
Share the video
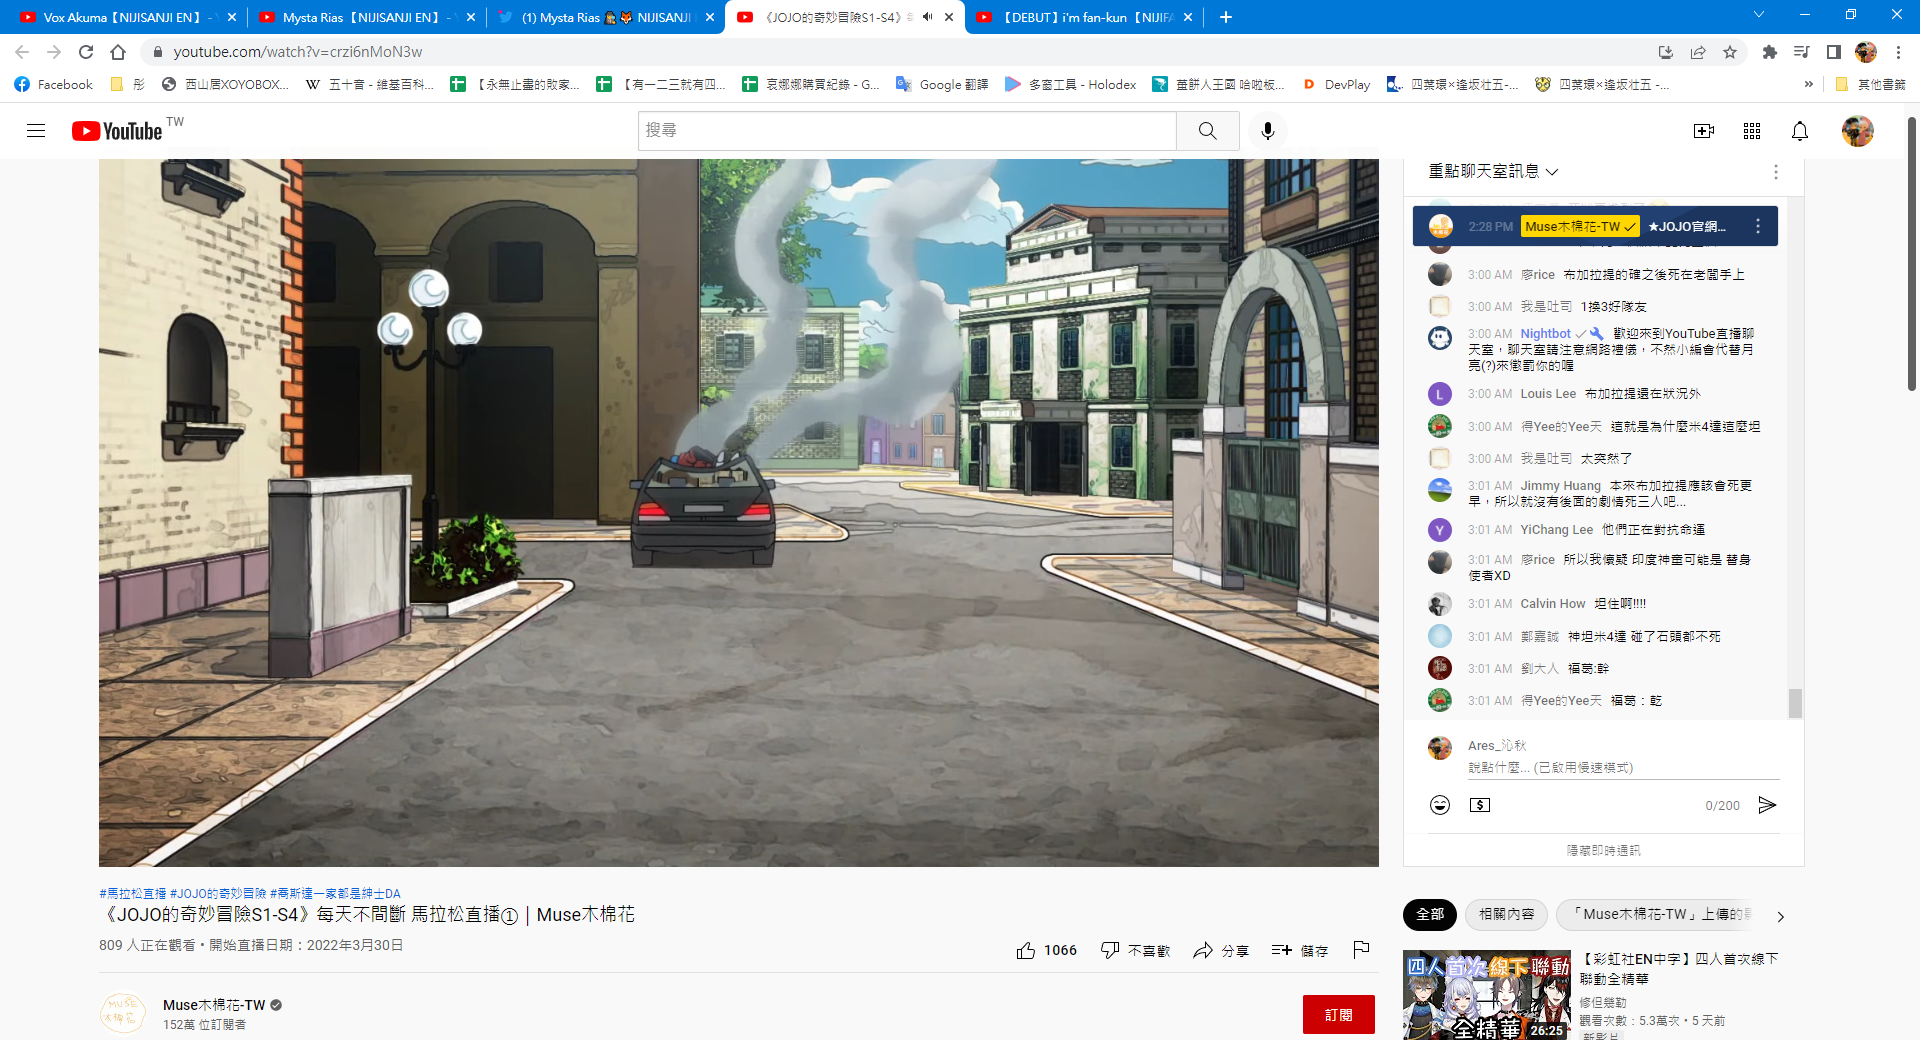tap(1221, 950)
